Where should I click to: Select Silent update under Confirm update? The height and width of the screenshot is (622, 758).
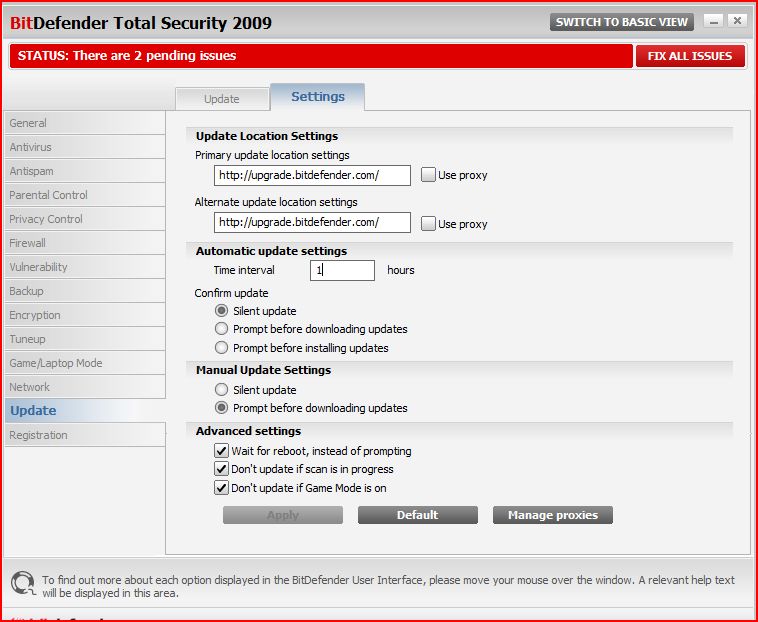[221, 311]
